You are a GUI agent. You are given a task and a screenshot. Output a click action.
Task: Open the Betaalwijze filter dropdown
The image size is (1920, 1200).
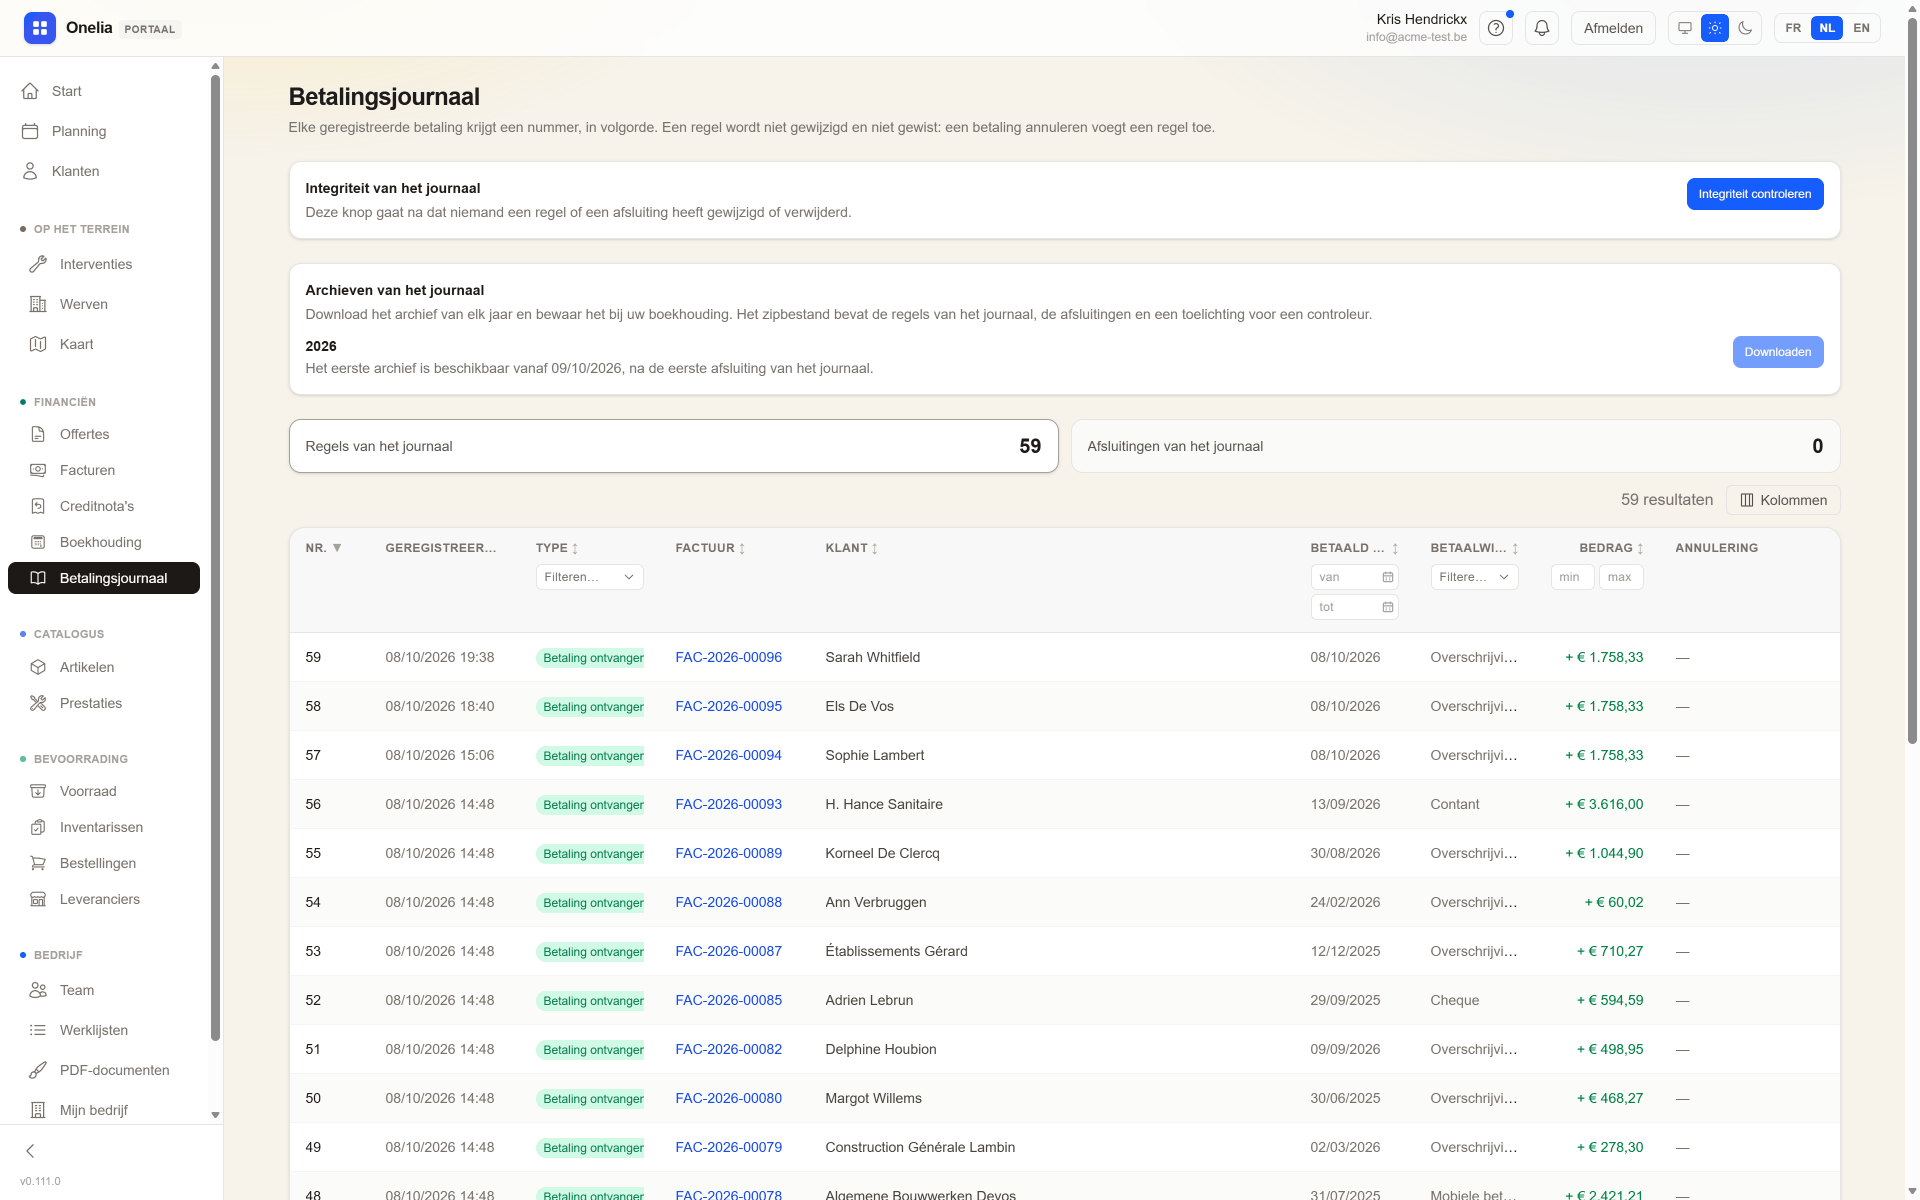1474,577
